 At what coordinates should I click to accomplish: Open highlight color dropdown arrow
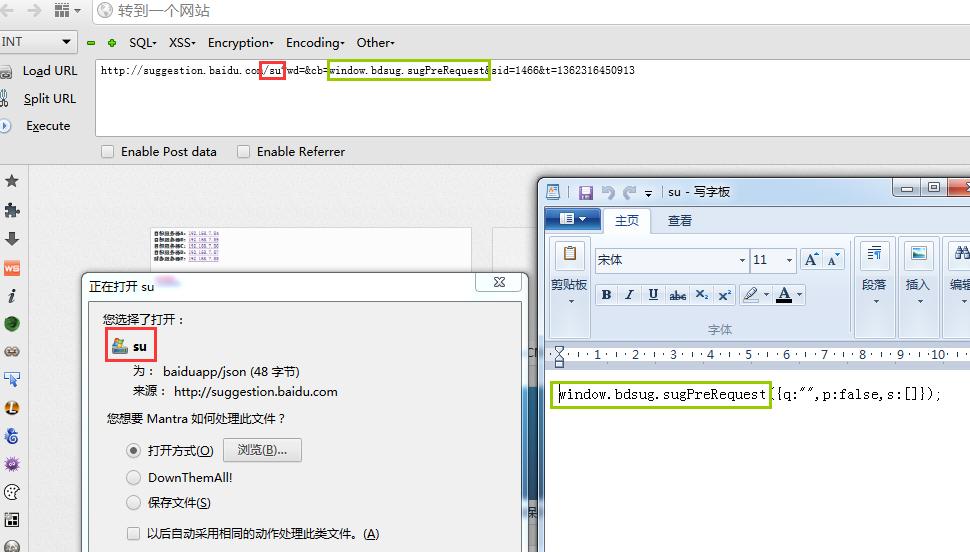pyautogui.click(x=766, y=295)
